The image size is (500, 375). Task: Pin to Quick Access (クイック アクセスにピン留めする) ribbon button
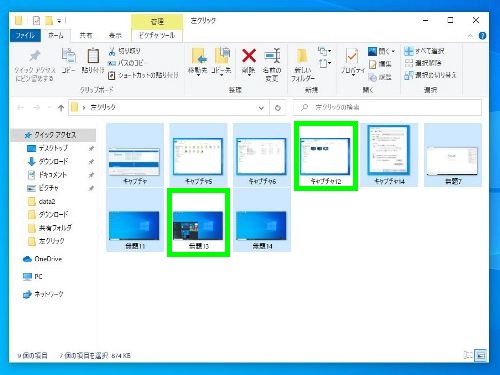(x=35, y=66)
